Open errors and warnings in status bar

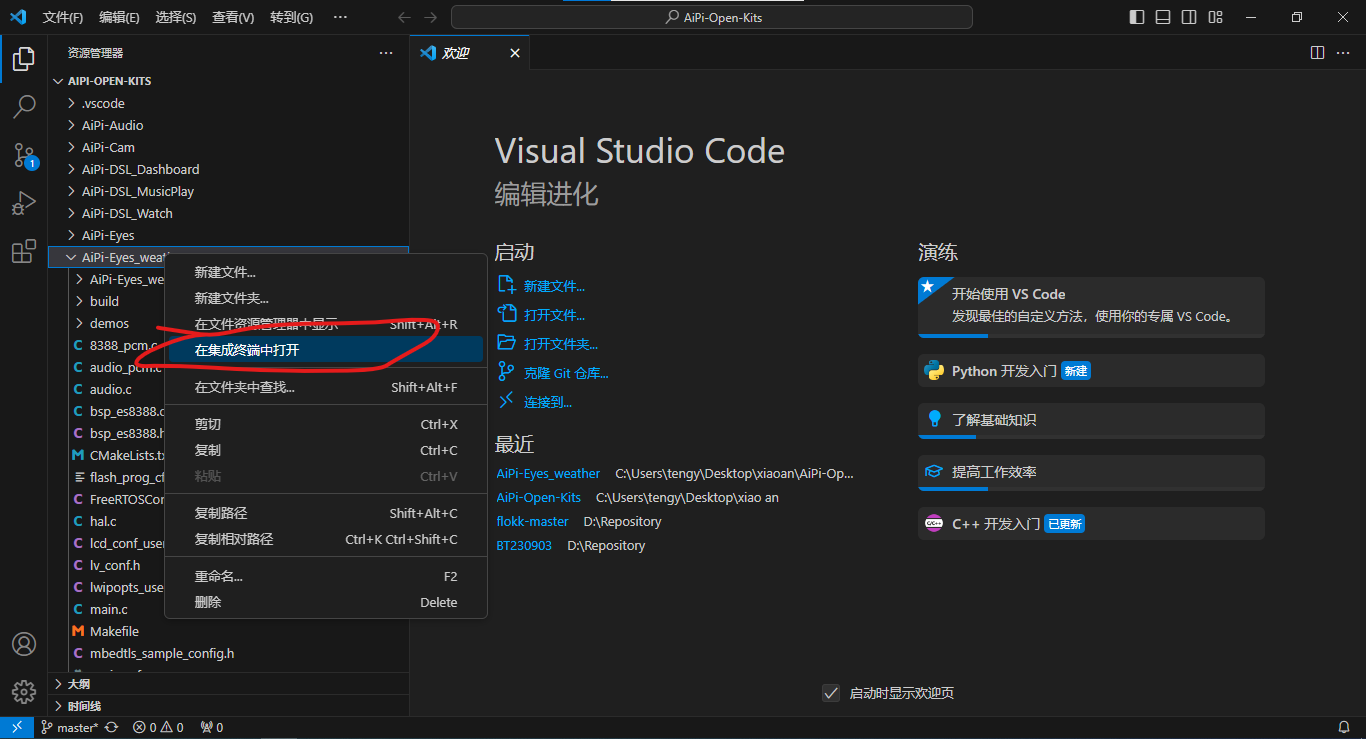158,728
